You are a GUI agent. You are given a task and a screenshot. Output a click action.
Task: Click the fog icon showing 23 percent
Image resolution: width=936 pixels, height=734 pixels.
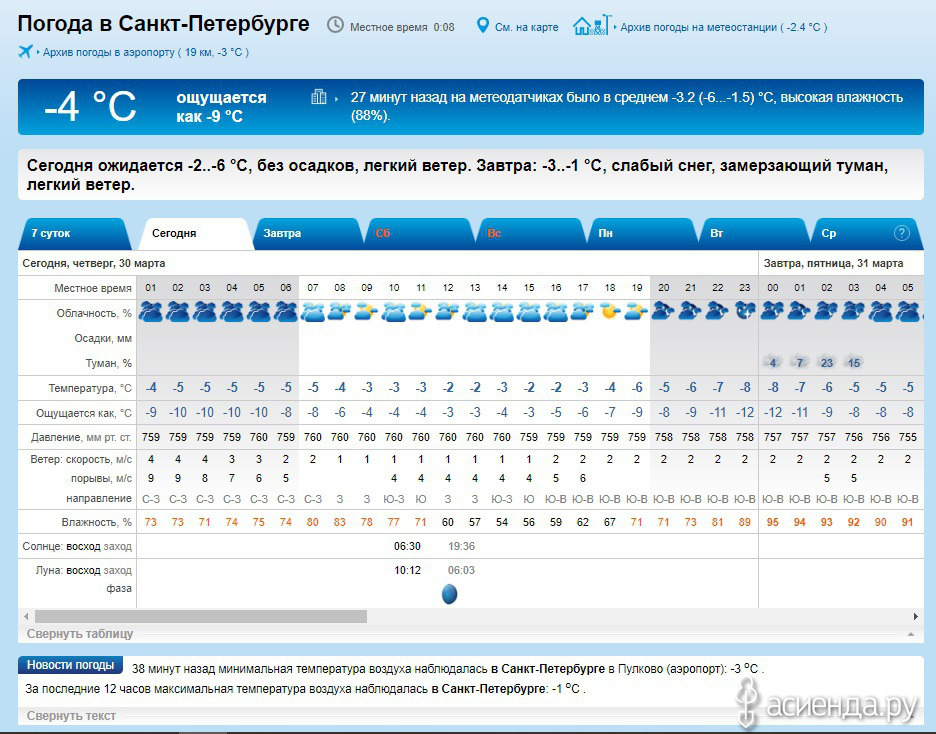coord(827,362)
